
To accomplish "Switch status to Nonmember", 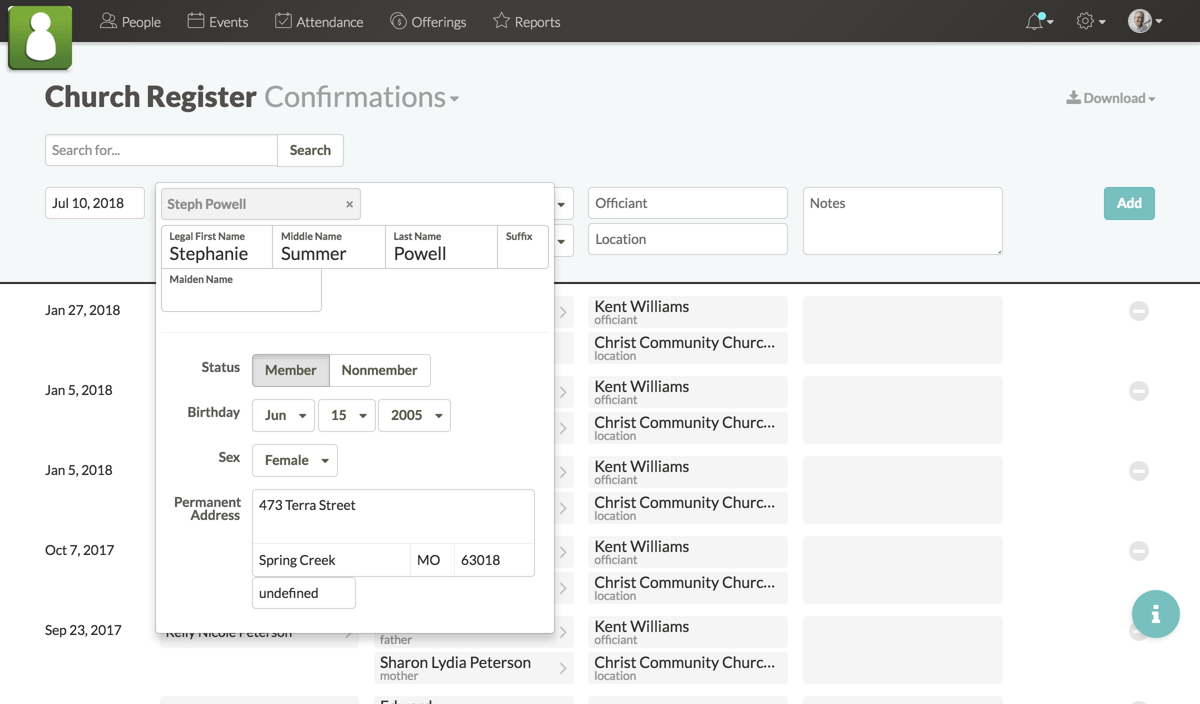I will 379,370.
